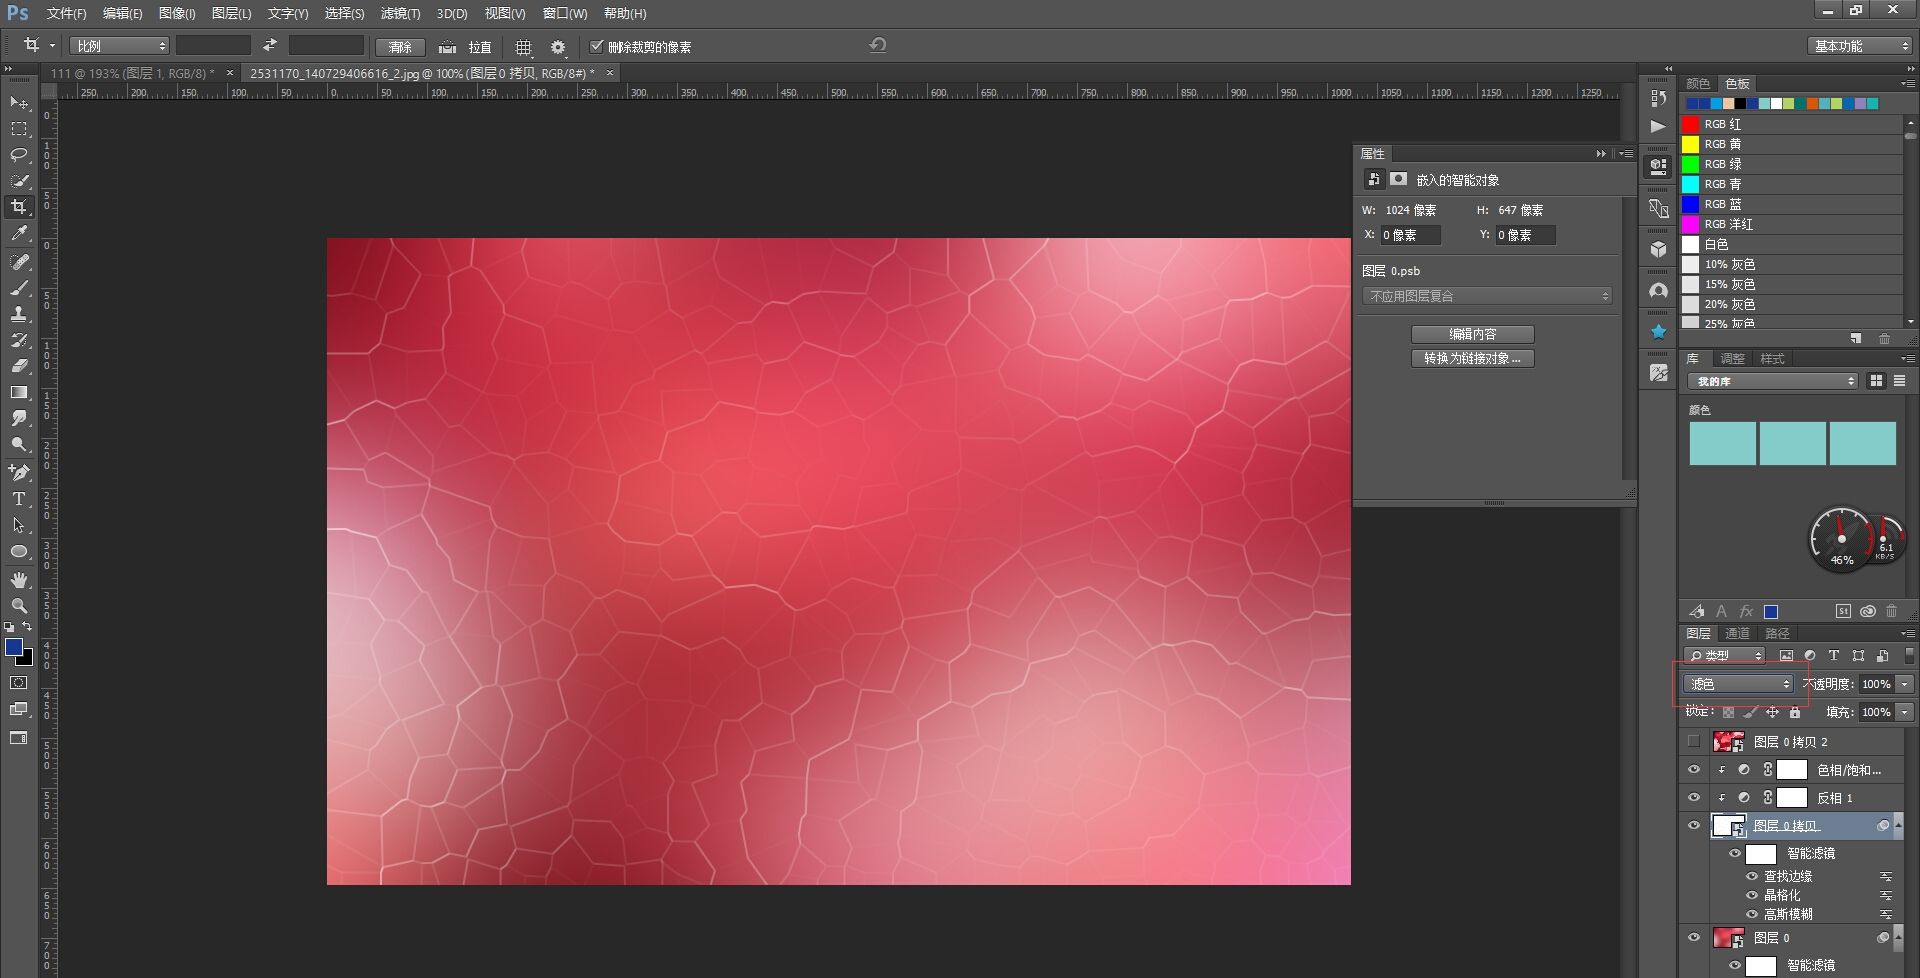The image size is (1920, 978).
Task: Select the Gradient tool
Action: tap(19, 392)
